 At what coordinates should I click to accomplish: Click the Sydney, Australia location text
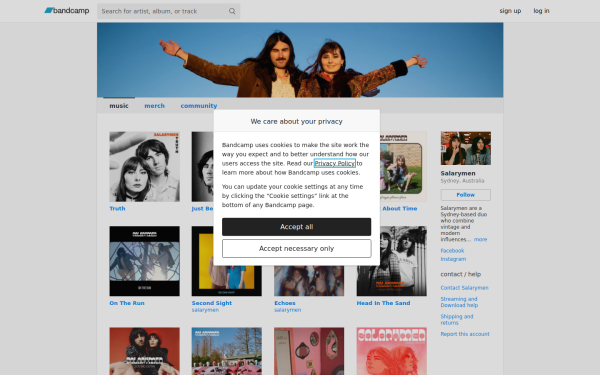click(462, 181)
